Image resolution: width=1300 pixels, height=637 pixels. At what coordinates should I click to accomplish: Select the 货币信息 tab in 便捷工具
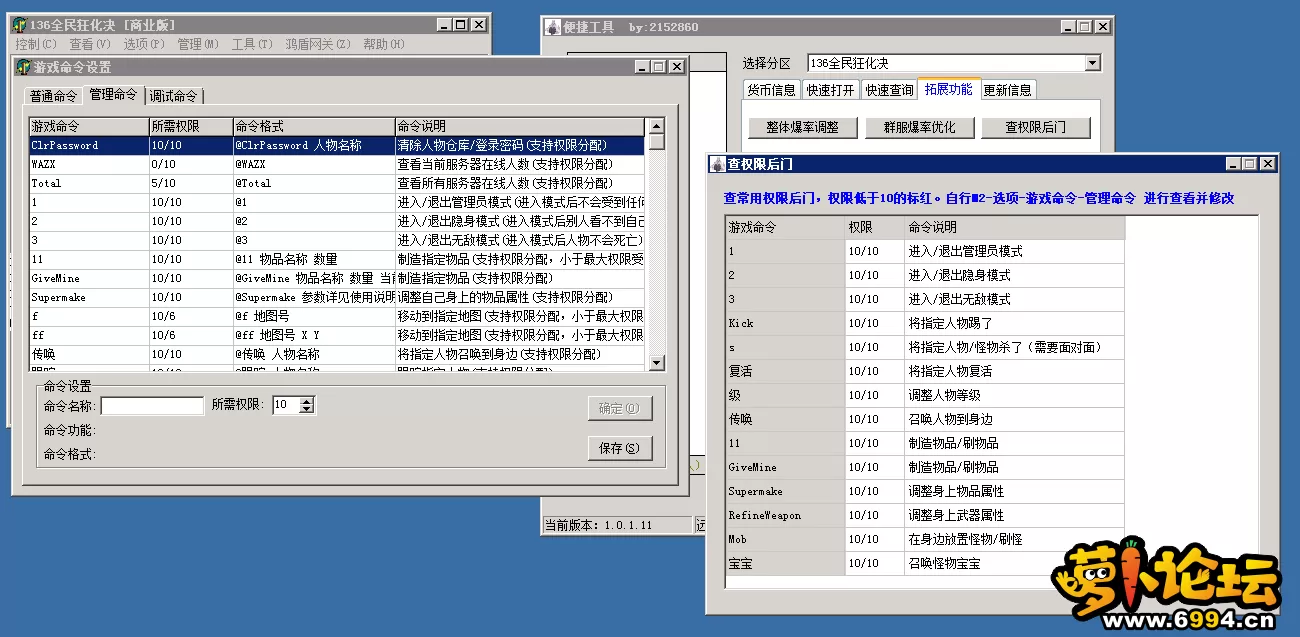point(771,90)
